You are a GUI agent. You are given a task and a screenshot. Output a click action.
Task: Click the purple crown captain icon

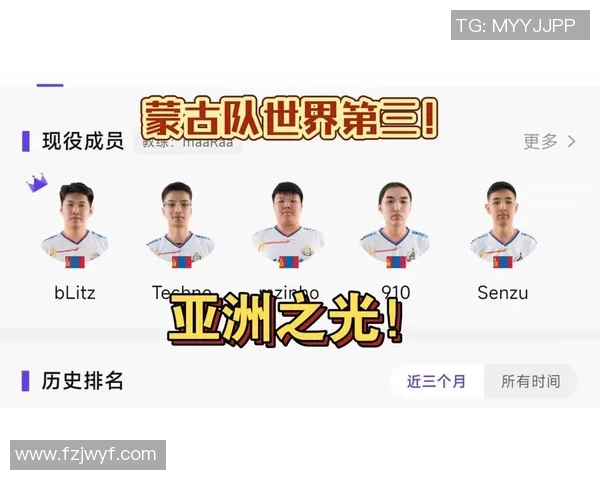37,183
